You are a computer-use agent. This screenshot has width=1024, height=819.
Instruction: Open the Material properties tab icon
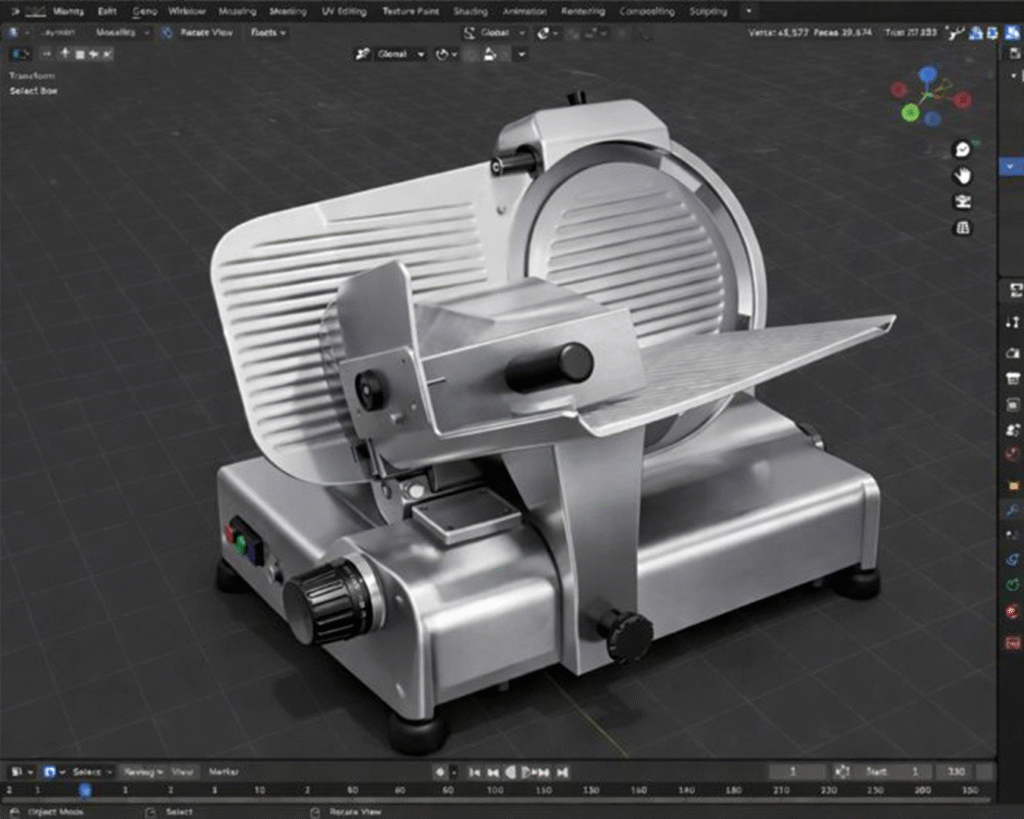(x=1012, y=612)
